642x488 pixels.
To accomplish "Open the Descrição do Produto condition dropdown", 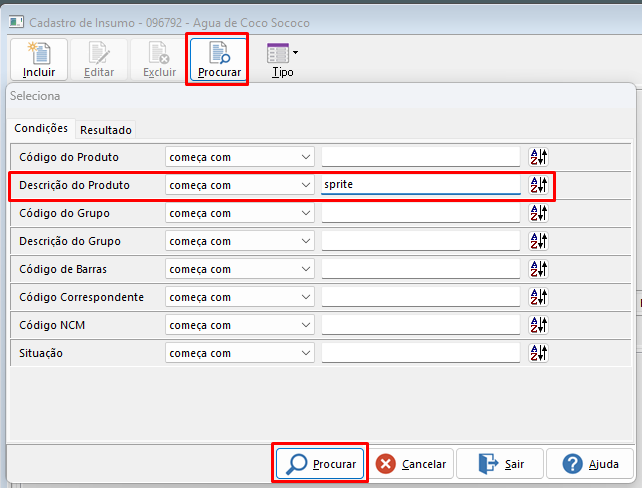I will [240, 185].
